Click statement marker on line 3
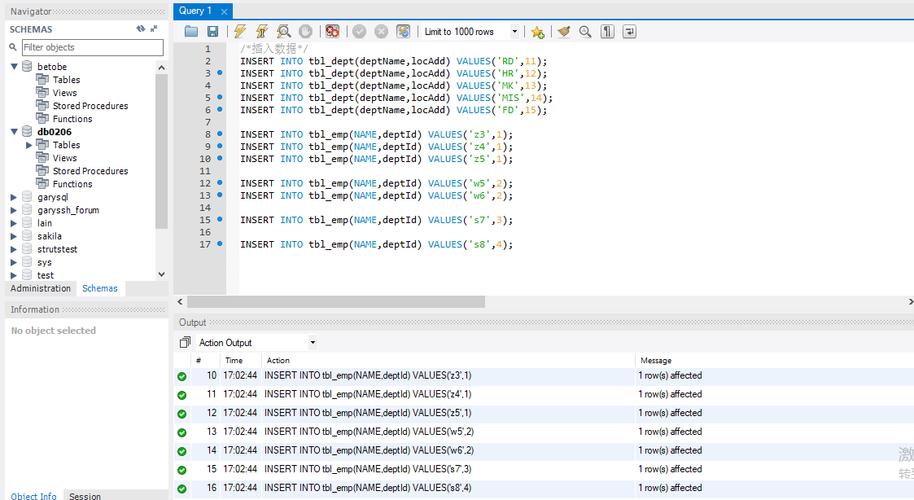The width and height of the screenshot is (914, 500). coord(220,73)
